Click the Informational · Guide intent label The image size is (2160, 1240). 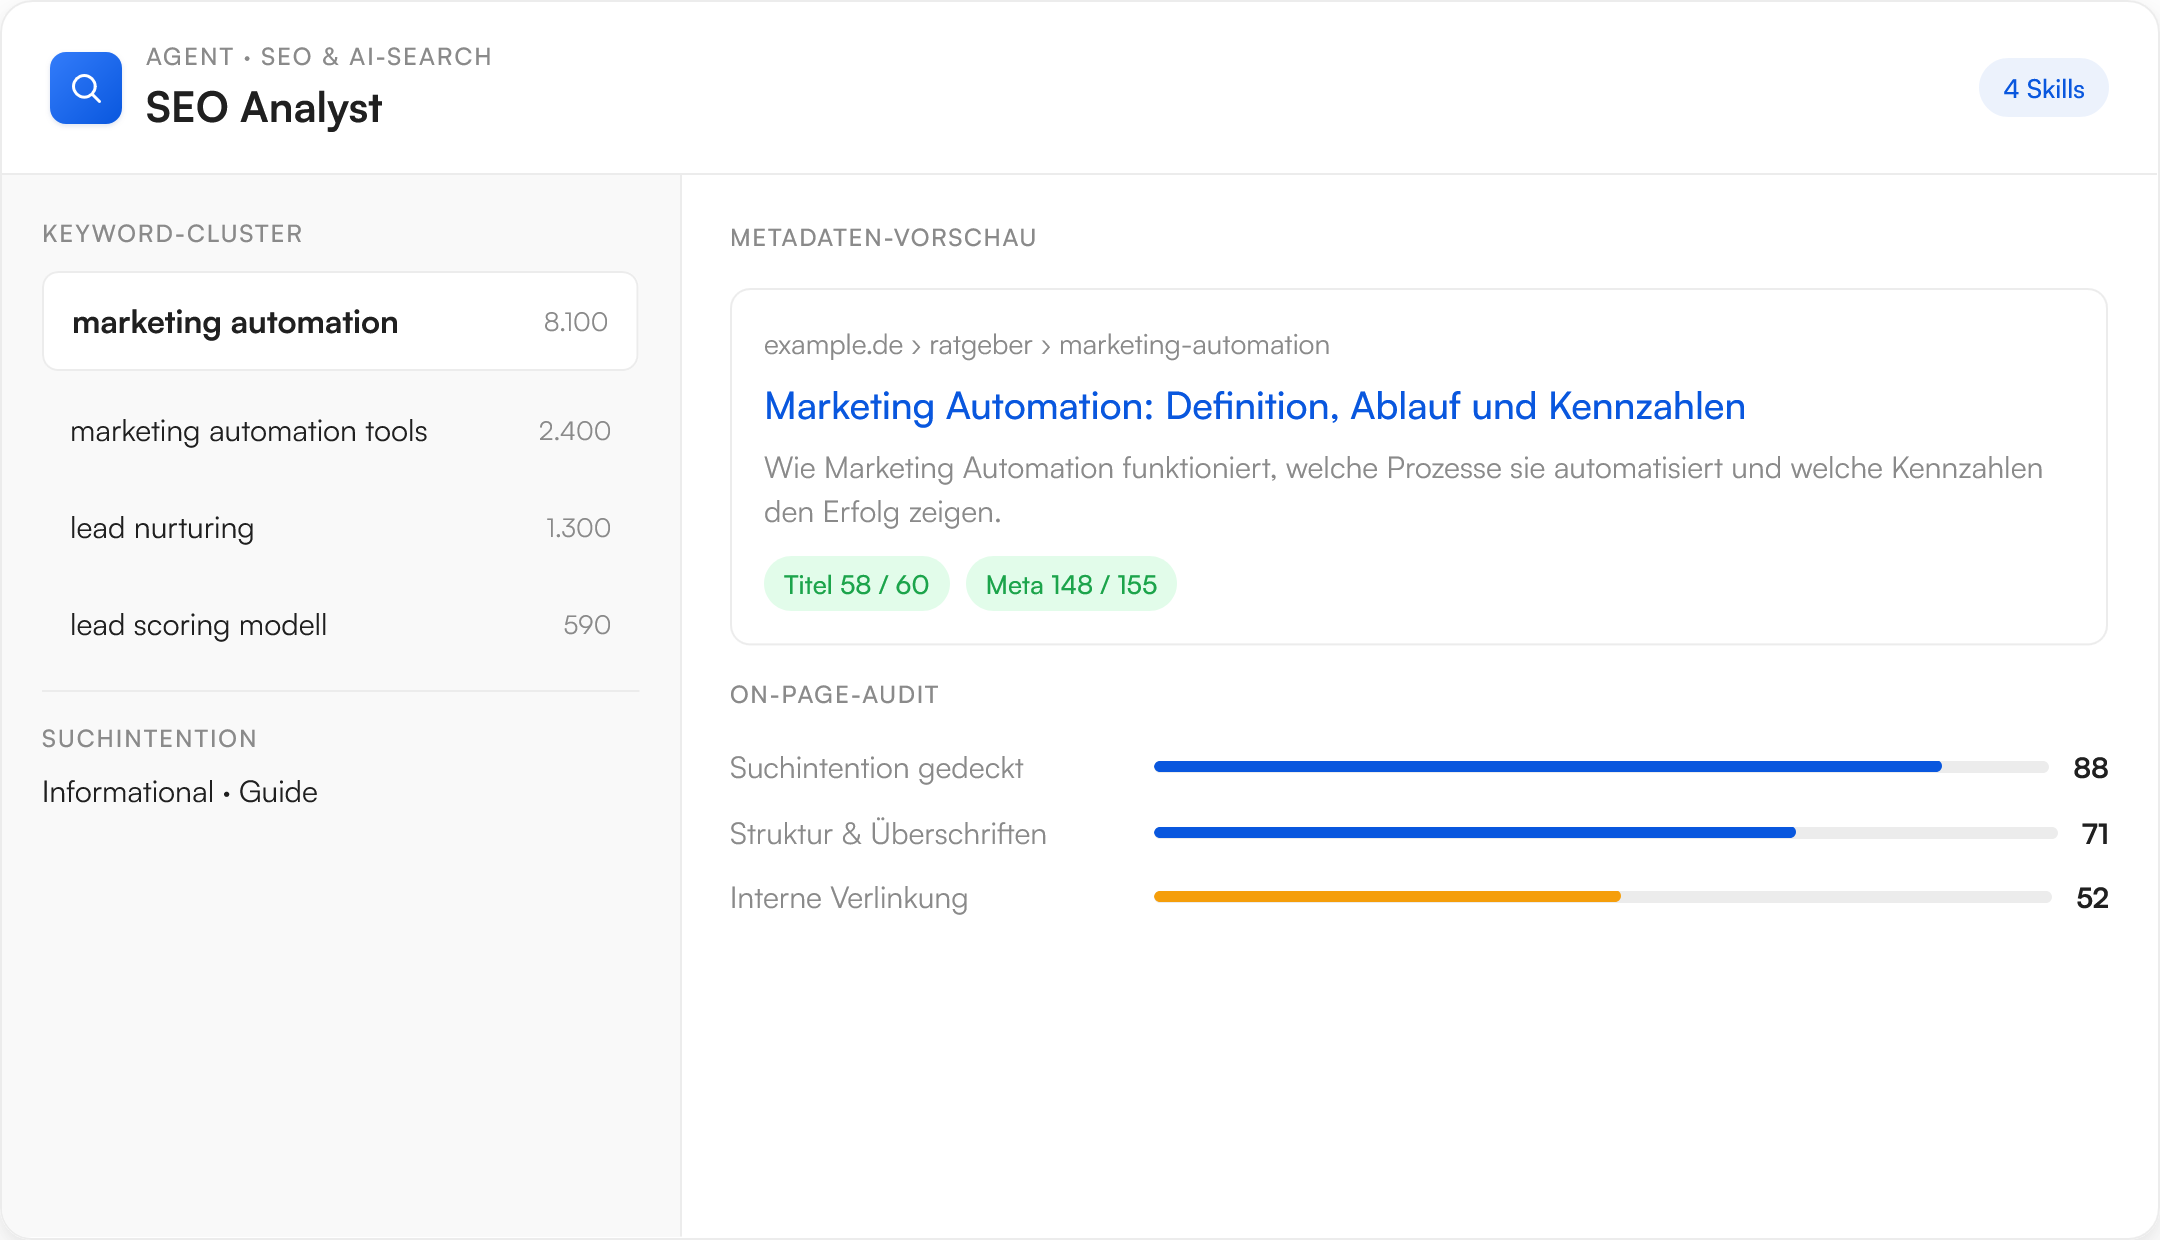coord(180,792)
